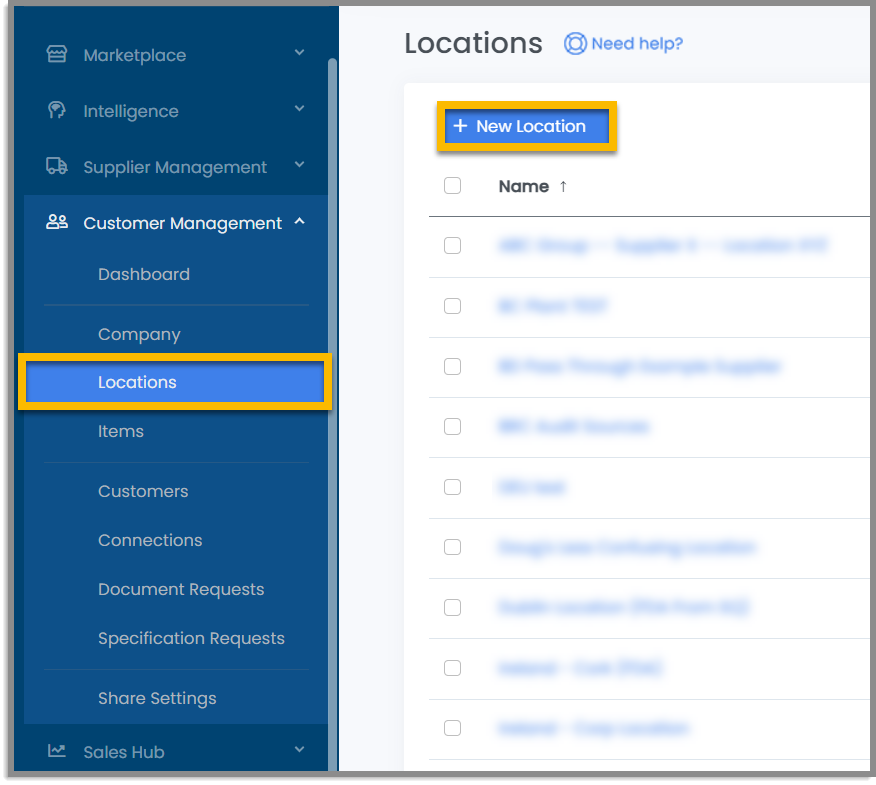Select the Marketplace storefront icon
Image resolution: width=876 pixels, height=785 pixels.
[x=57, y=55]
